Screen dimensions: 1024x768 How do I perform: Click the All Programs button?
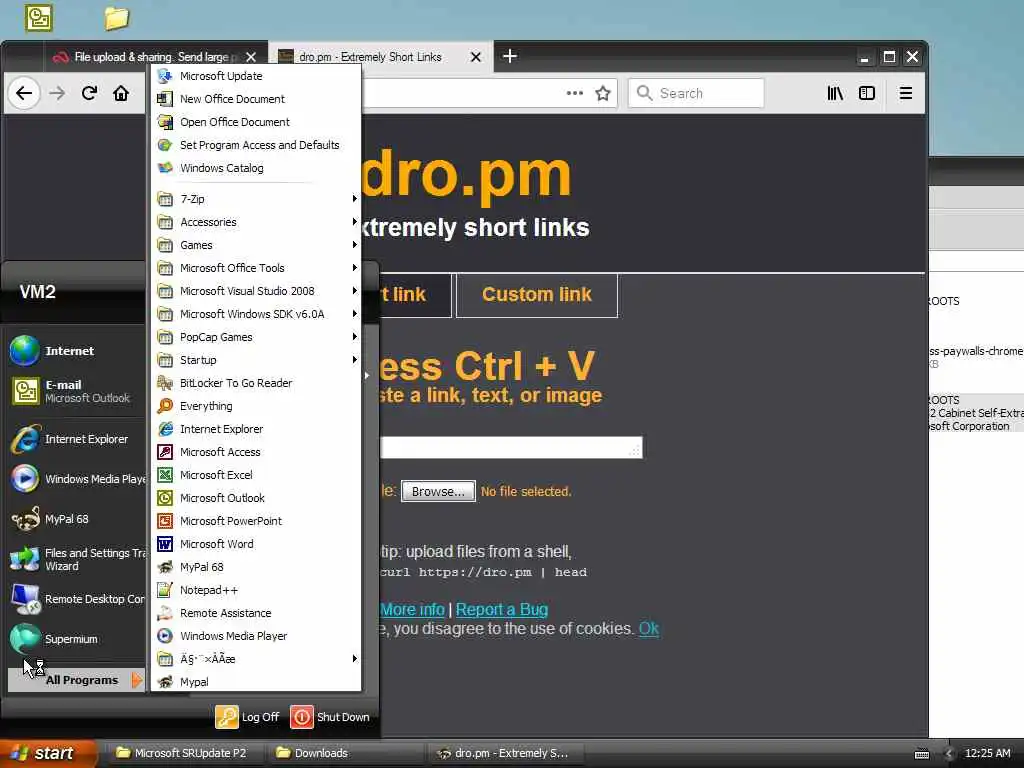point(76,680)
